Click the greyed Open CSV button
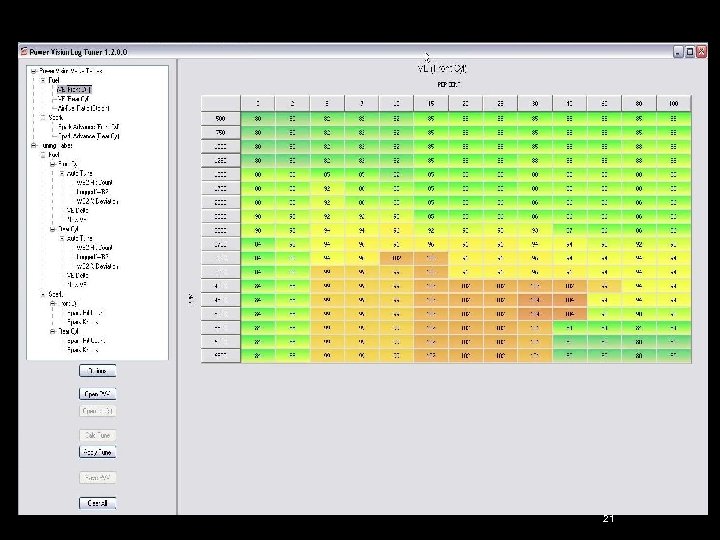The width and height of the screenshot is (720, 540). [97, 411]
